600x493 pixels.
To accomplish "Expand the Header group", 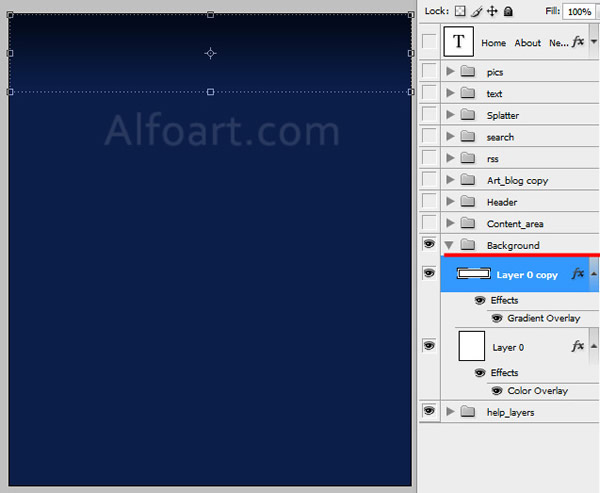I will point(450,201).
